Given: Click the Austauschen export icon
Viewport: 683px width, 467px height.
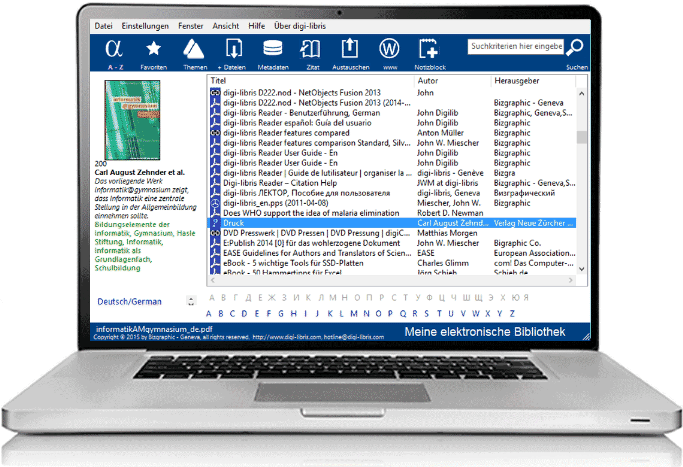Looking at the screenshot, I should click(x=350, y=49).
